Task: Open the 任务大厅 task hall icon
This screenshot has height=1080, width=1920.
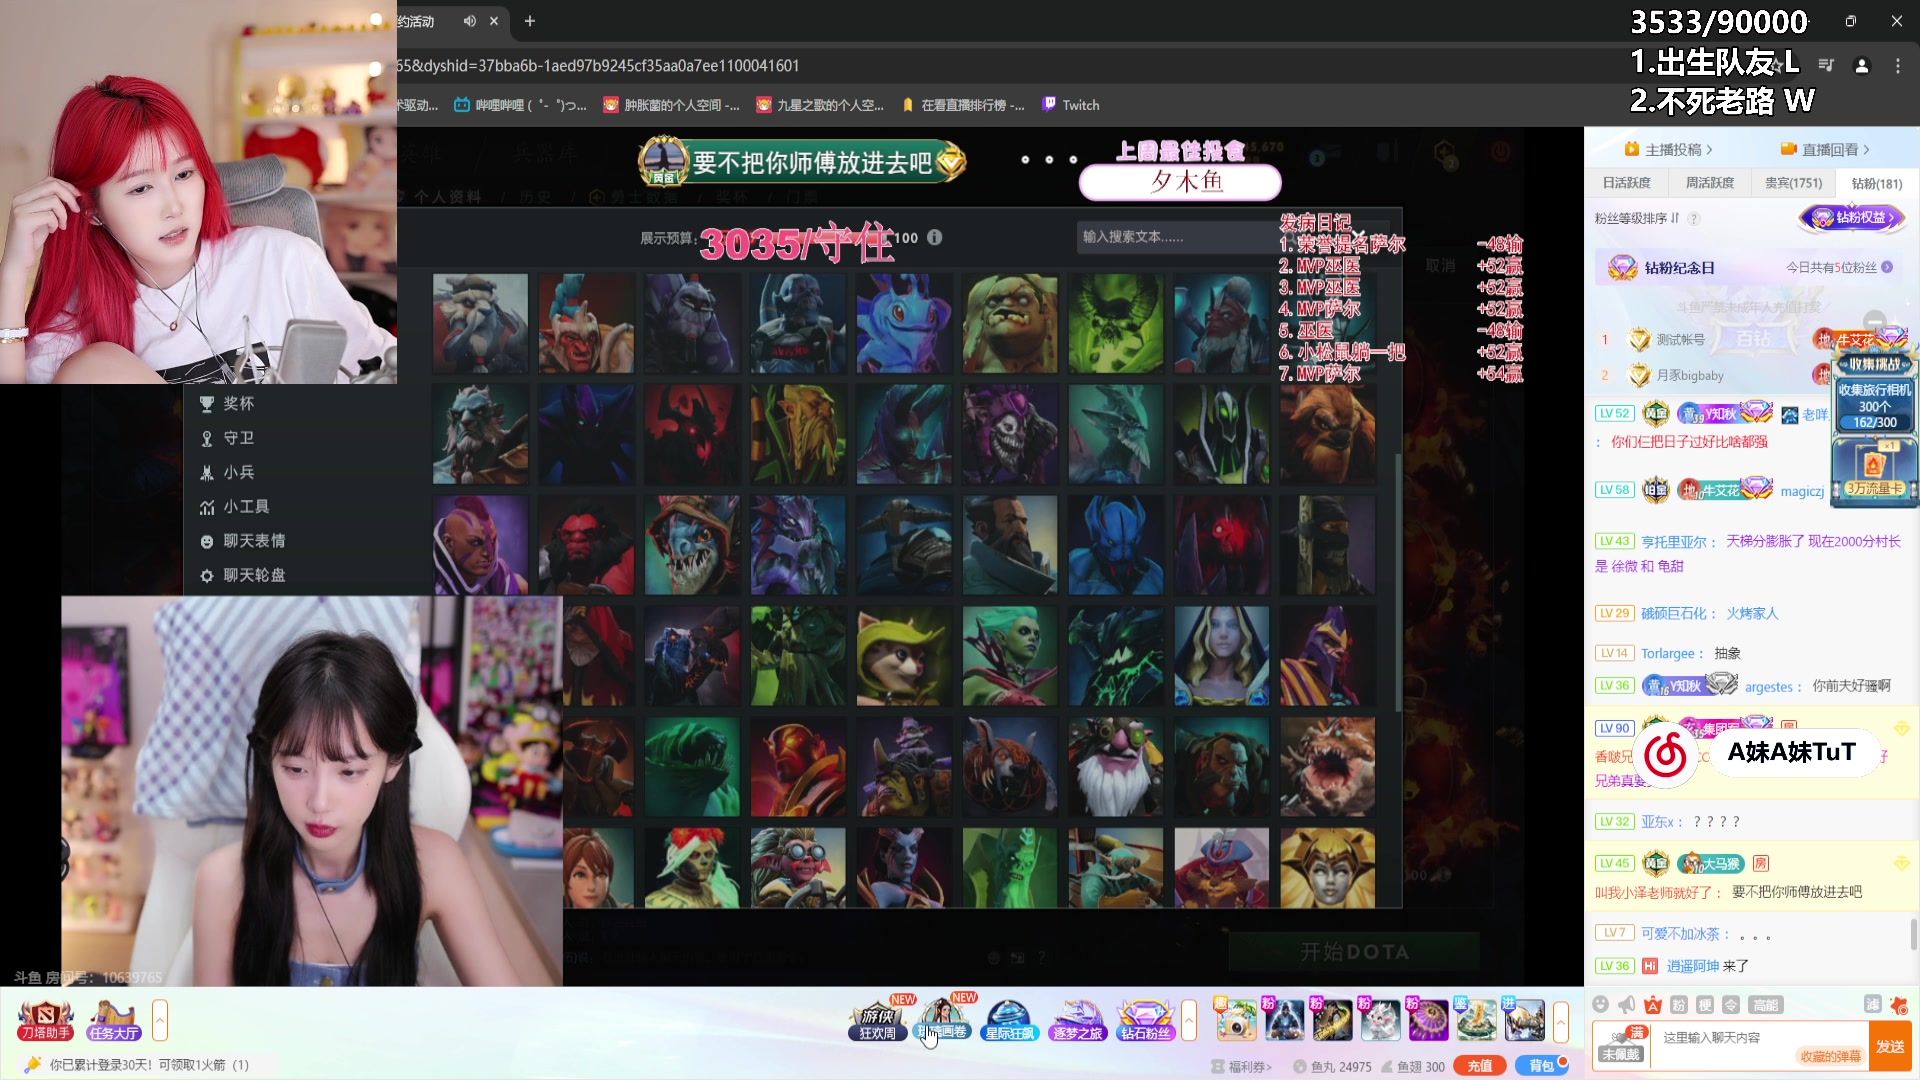Action: coord(113,1020)
